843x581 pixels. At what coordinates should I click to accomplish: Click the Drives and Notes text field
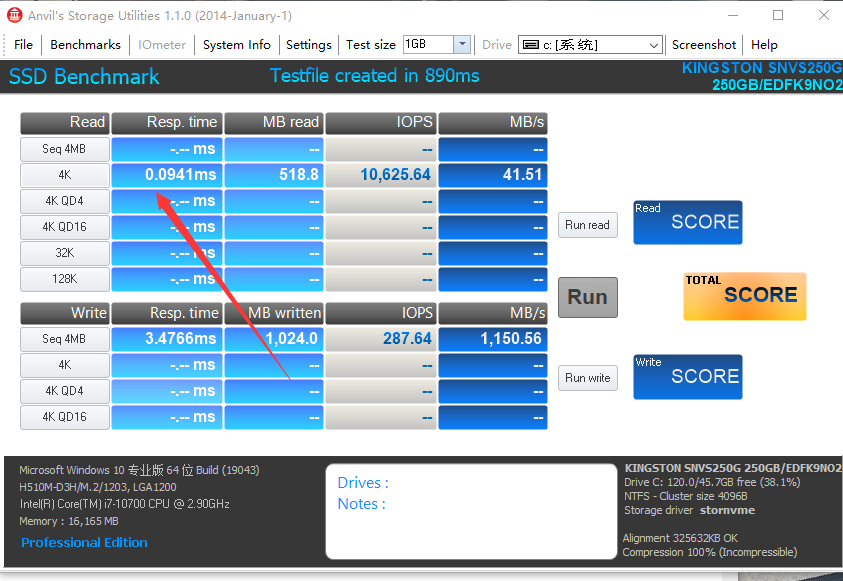click(470, 511)
